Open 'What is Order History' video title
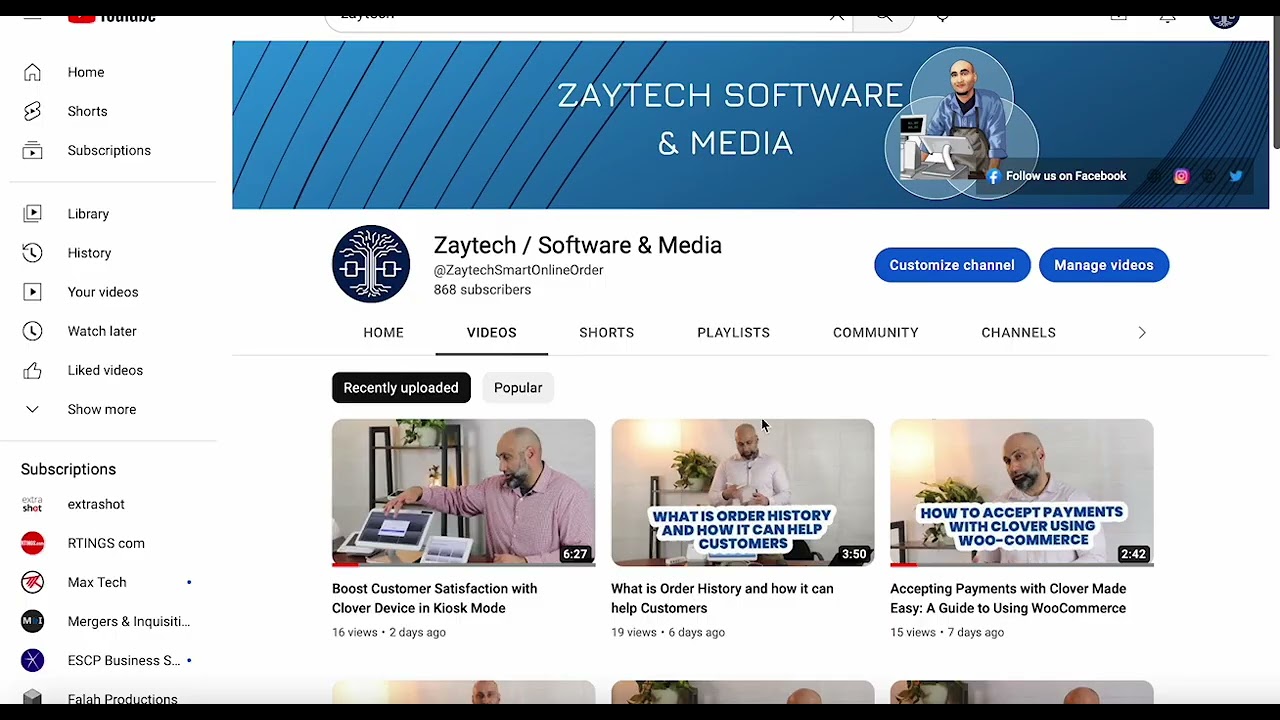Screen dimensions: 1280x720 coord(722,598)
